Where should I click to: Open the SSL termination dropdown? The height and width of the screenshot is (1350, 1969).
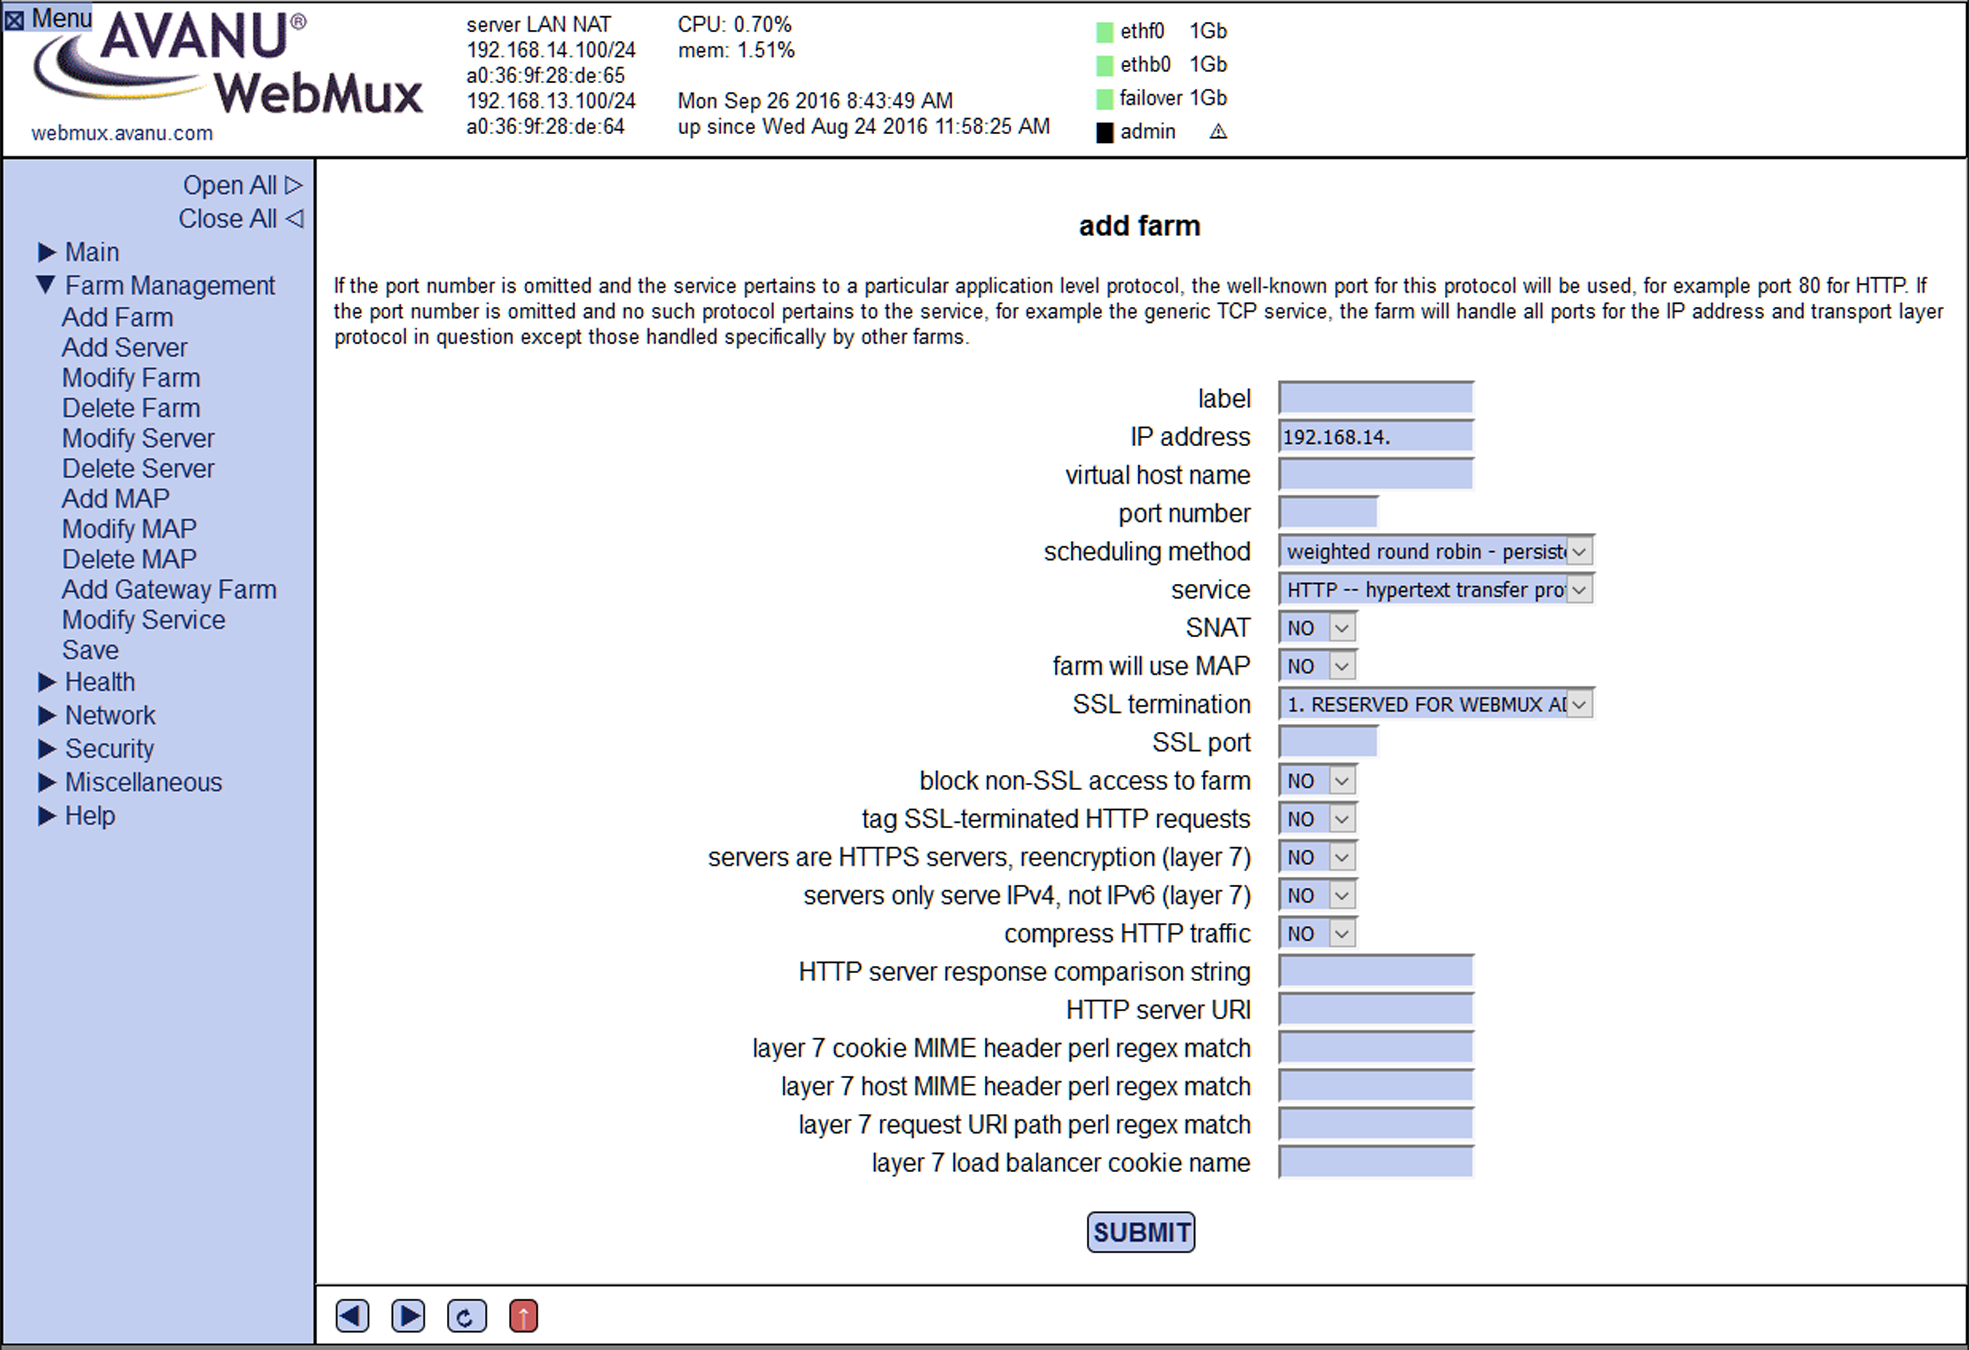1435,705
